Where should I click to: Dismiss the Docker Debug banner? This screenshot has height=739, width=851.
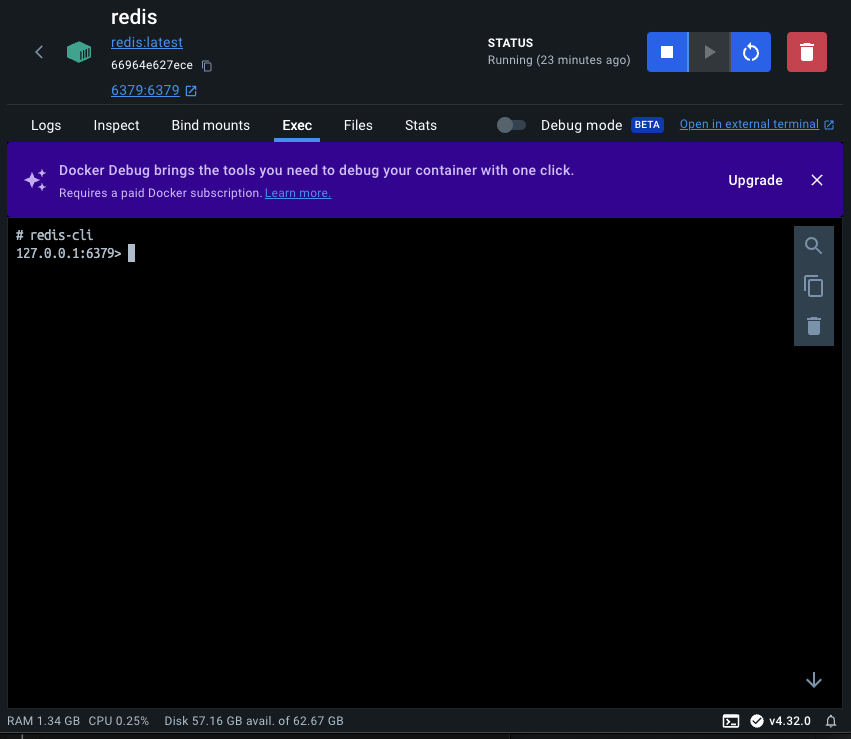tap(816, 180)
